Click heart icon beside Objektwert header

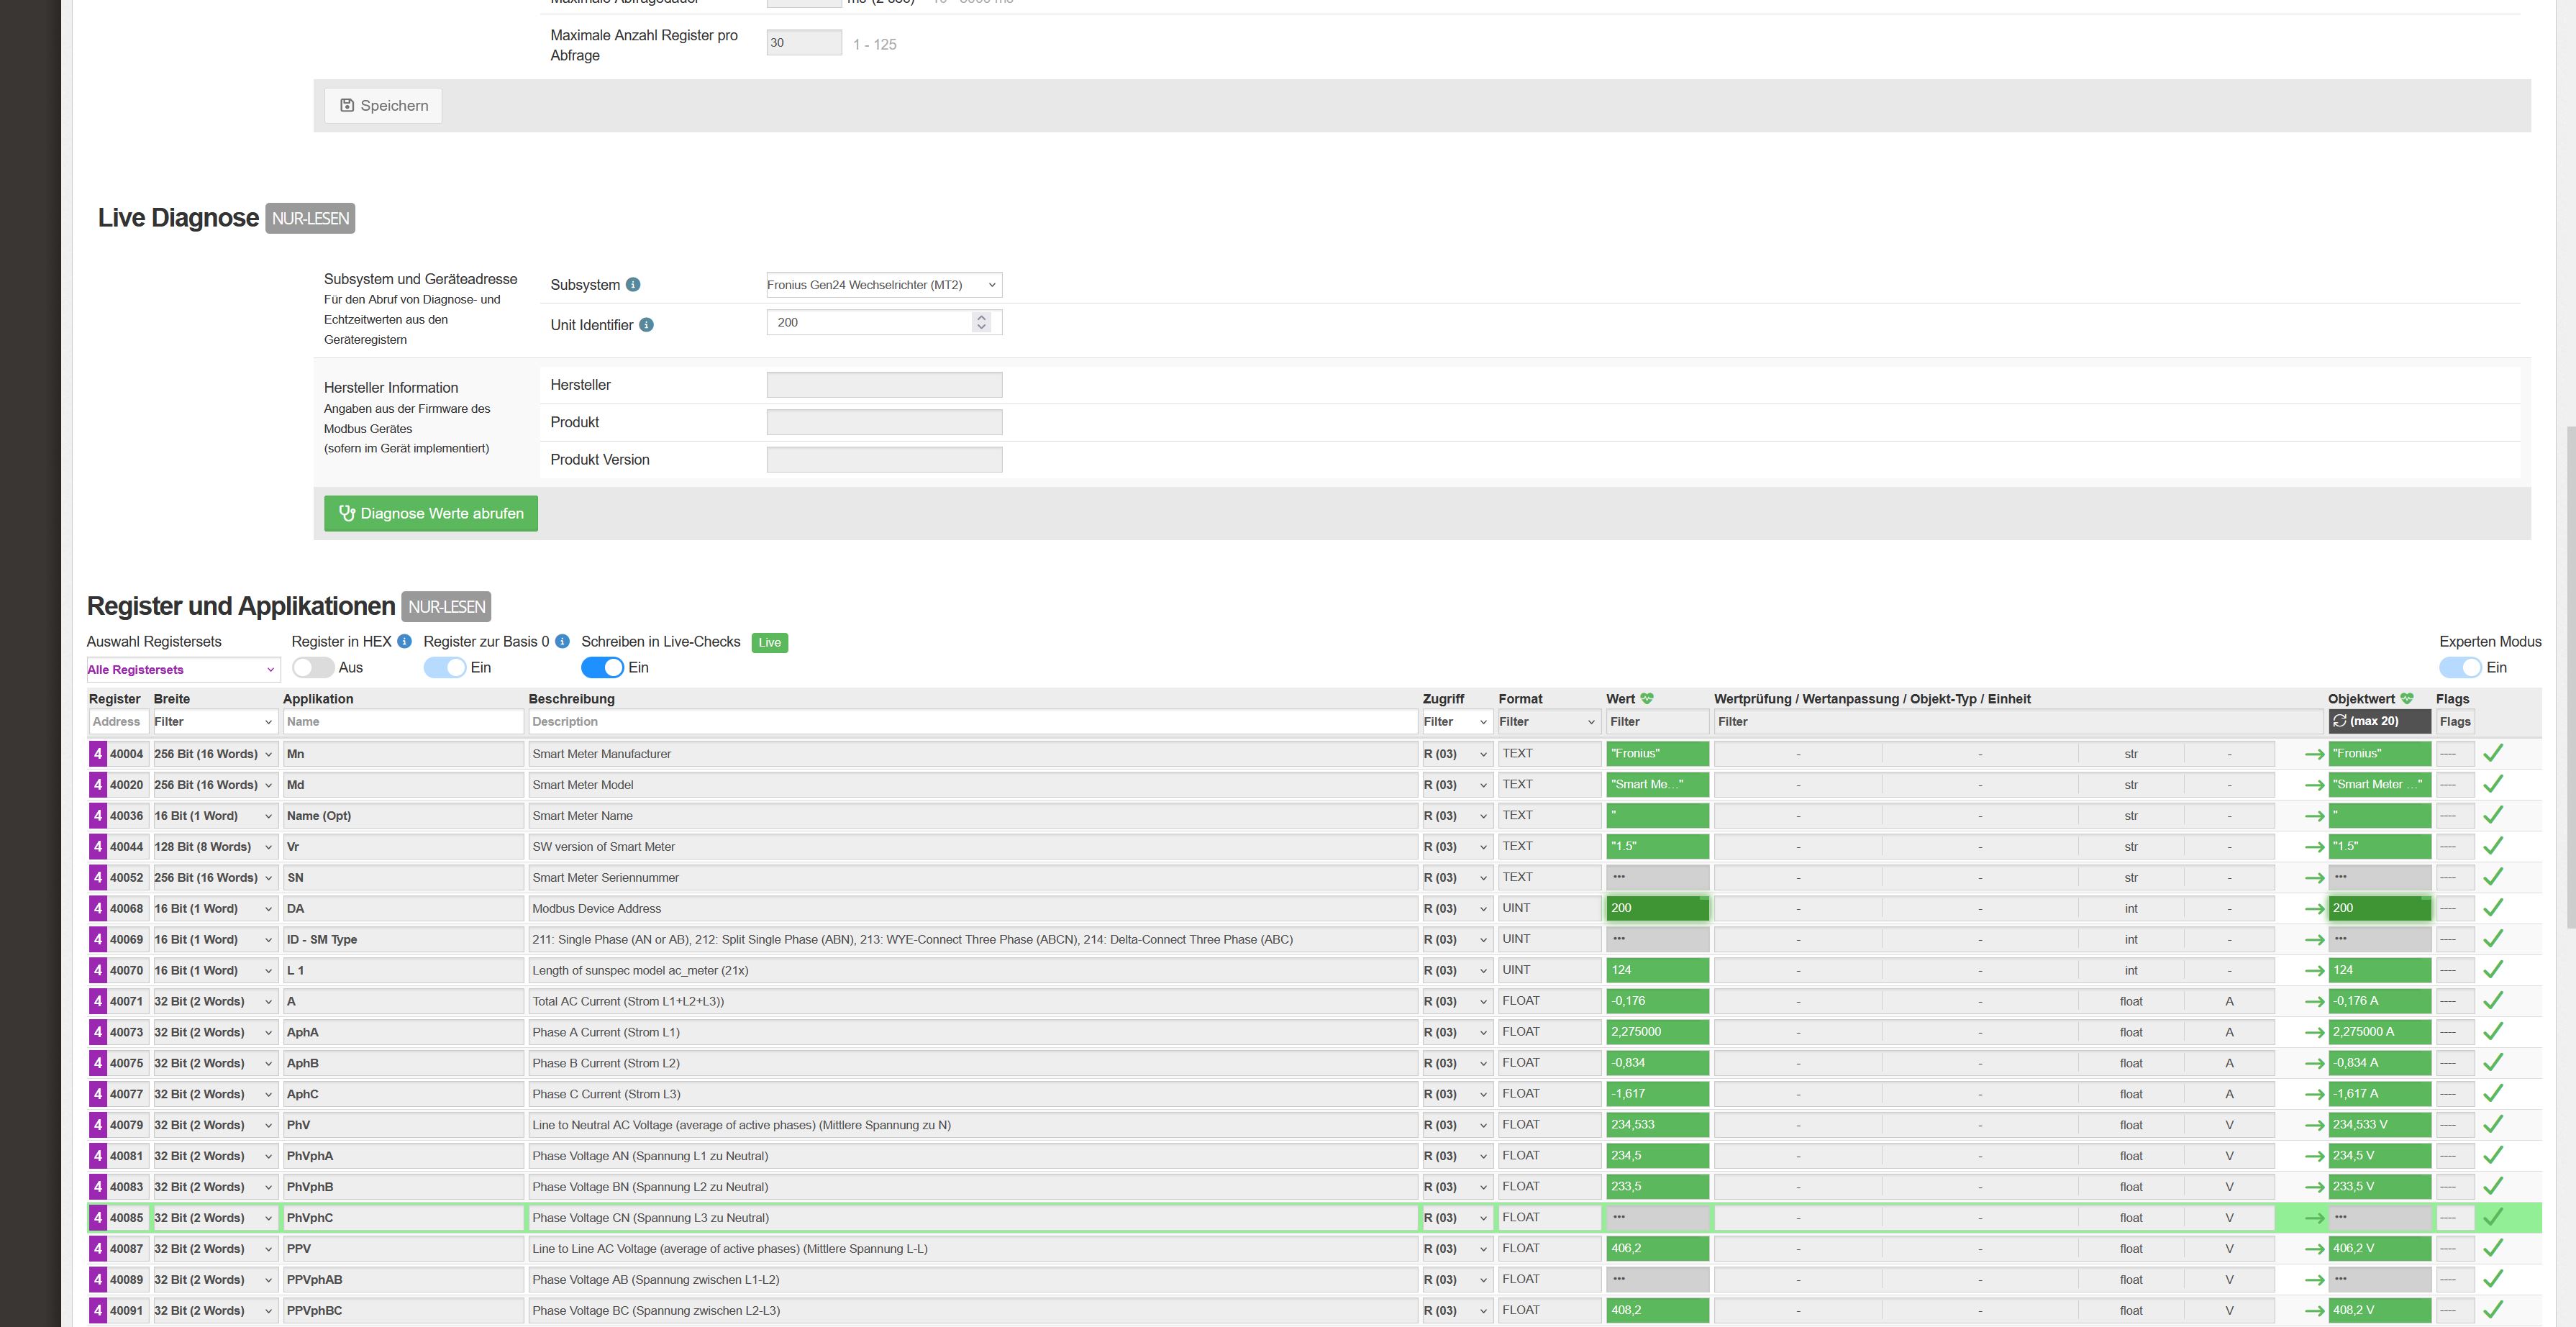coord(2407,699)
